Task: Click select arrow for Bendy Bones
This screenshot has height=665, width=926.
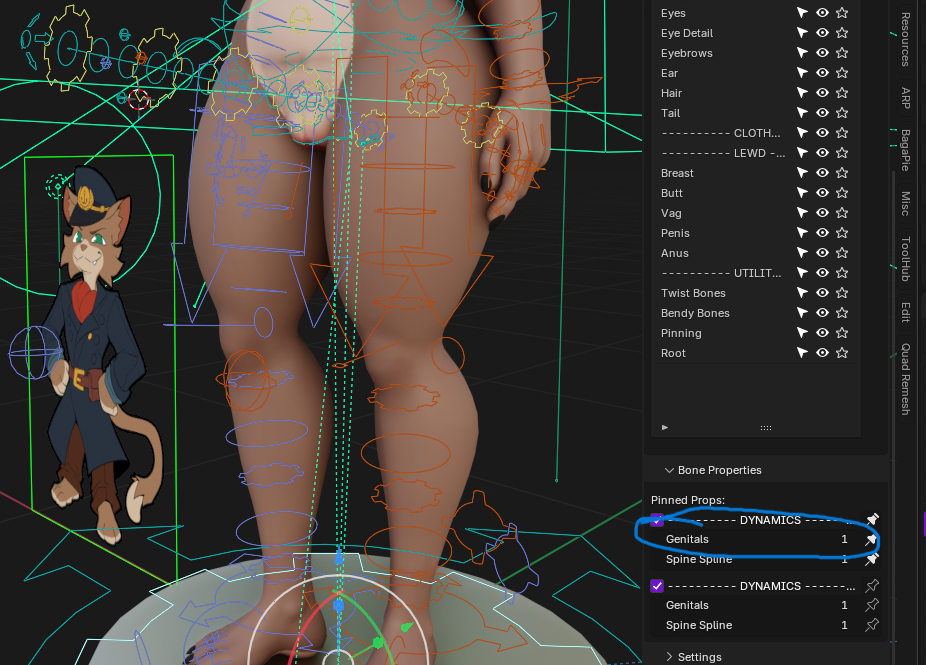Action: [x=802, y=313]
